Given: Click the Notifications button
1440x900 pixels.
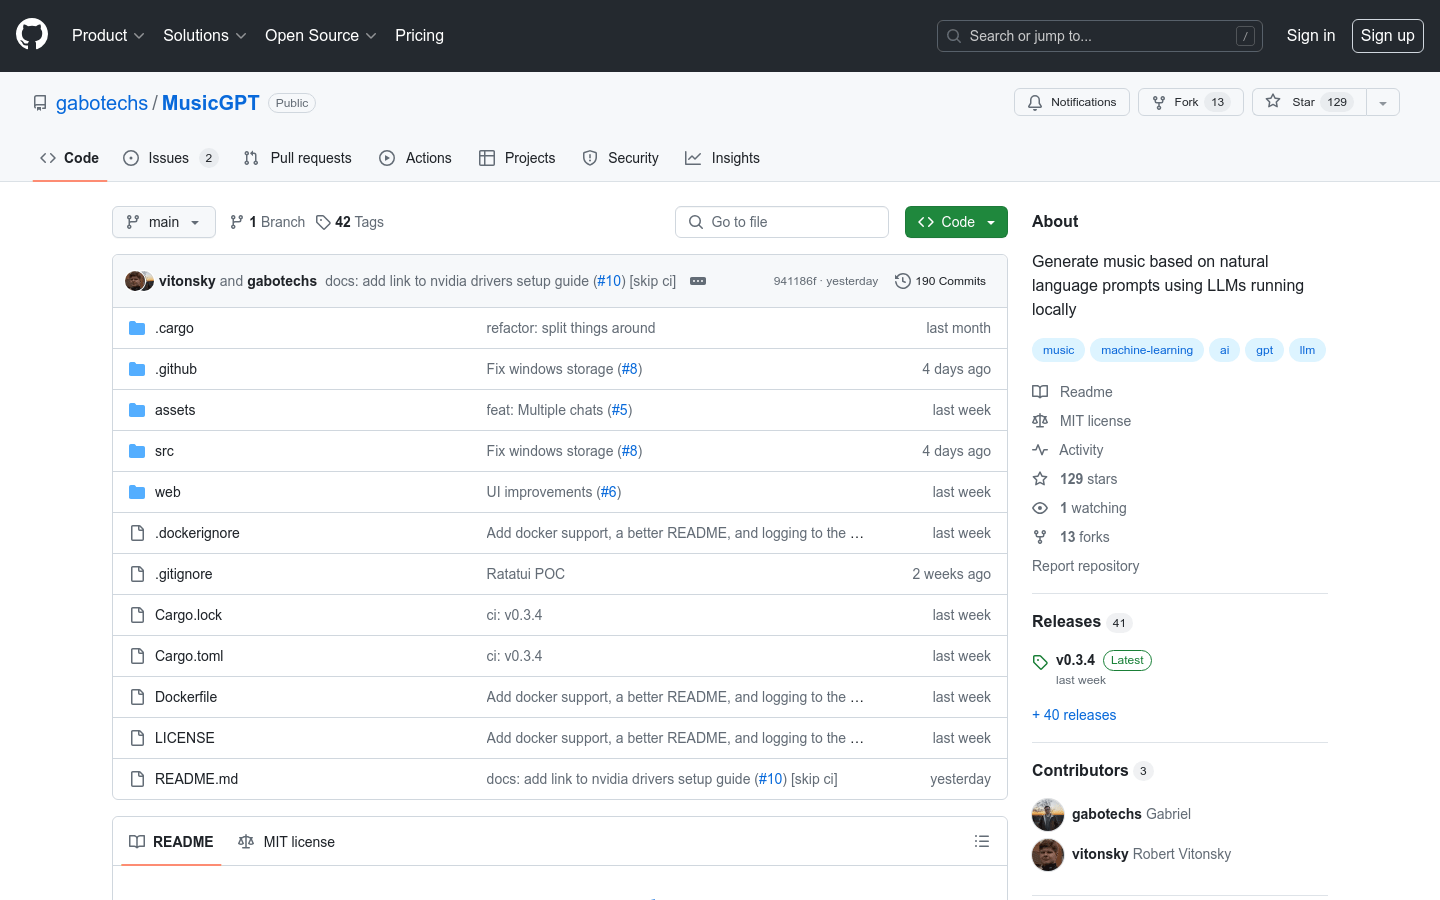Looking at the screenshot, I should point(1072,102).
